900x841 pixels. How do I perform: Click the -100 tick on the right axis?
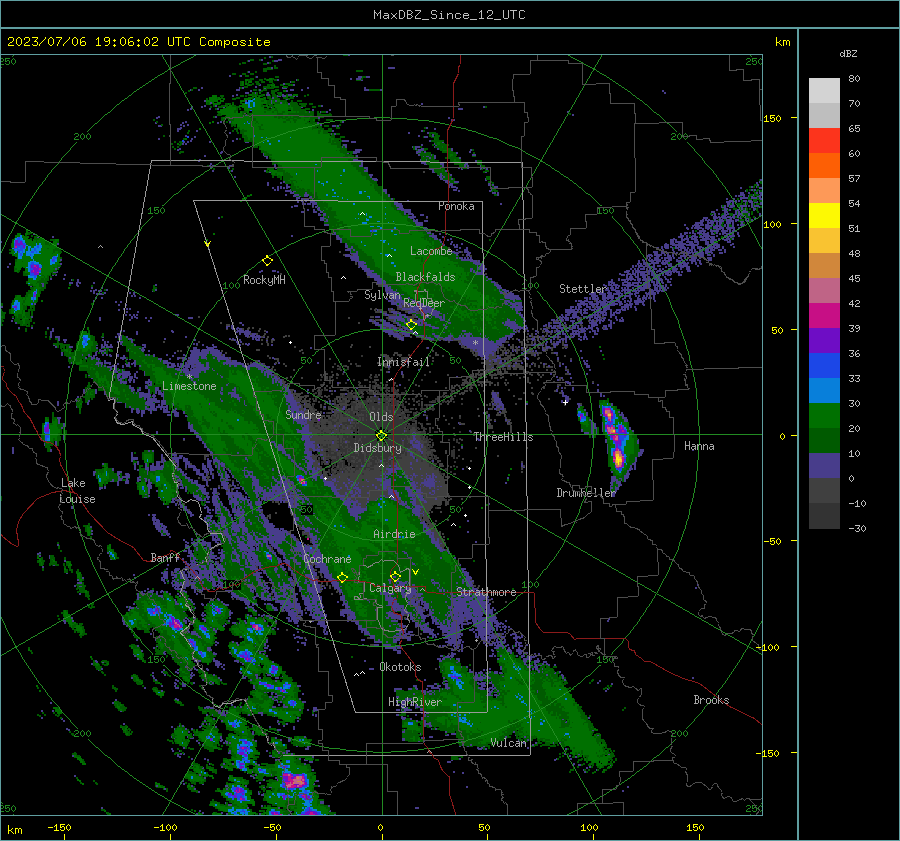[769, 647]
